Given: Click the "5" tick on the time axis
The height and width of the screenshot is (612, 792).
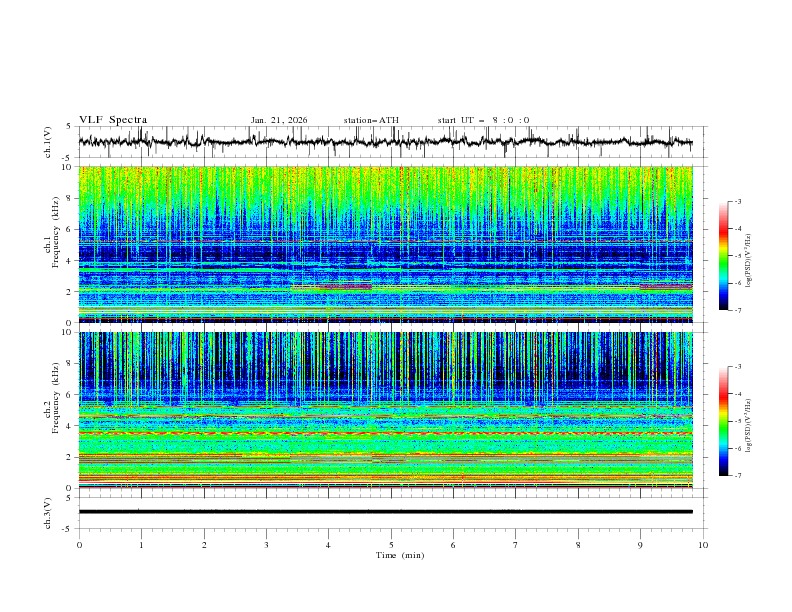Looking at the screenshot, I should 391,545.
